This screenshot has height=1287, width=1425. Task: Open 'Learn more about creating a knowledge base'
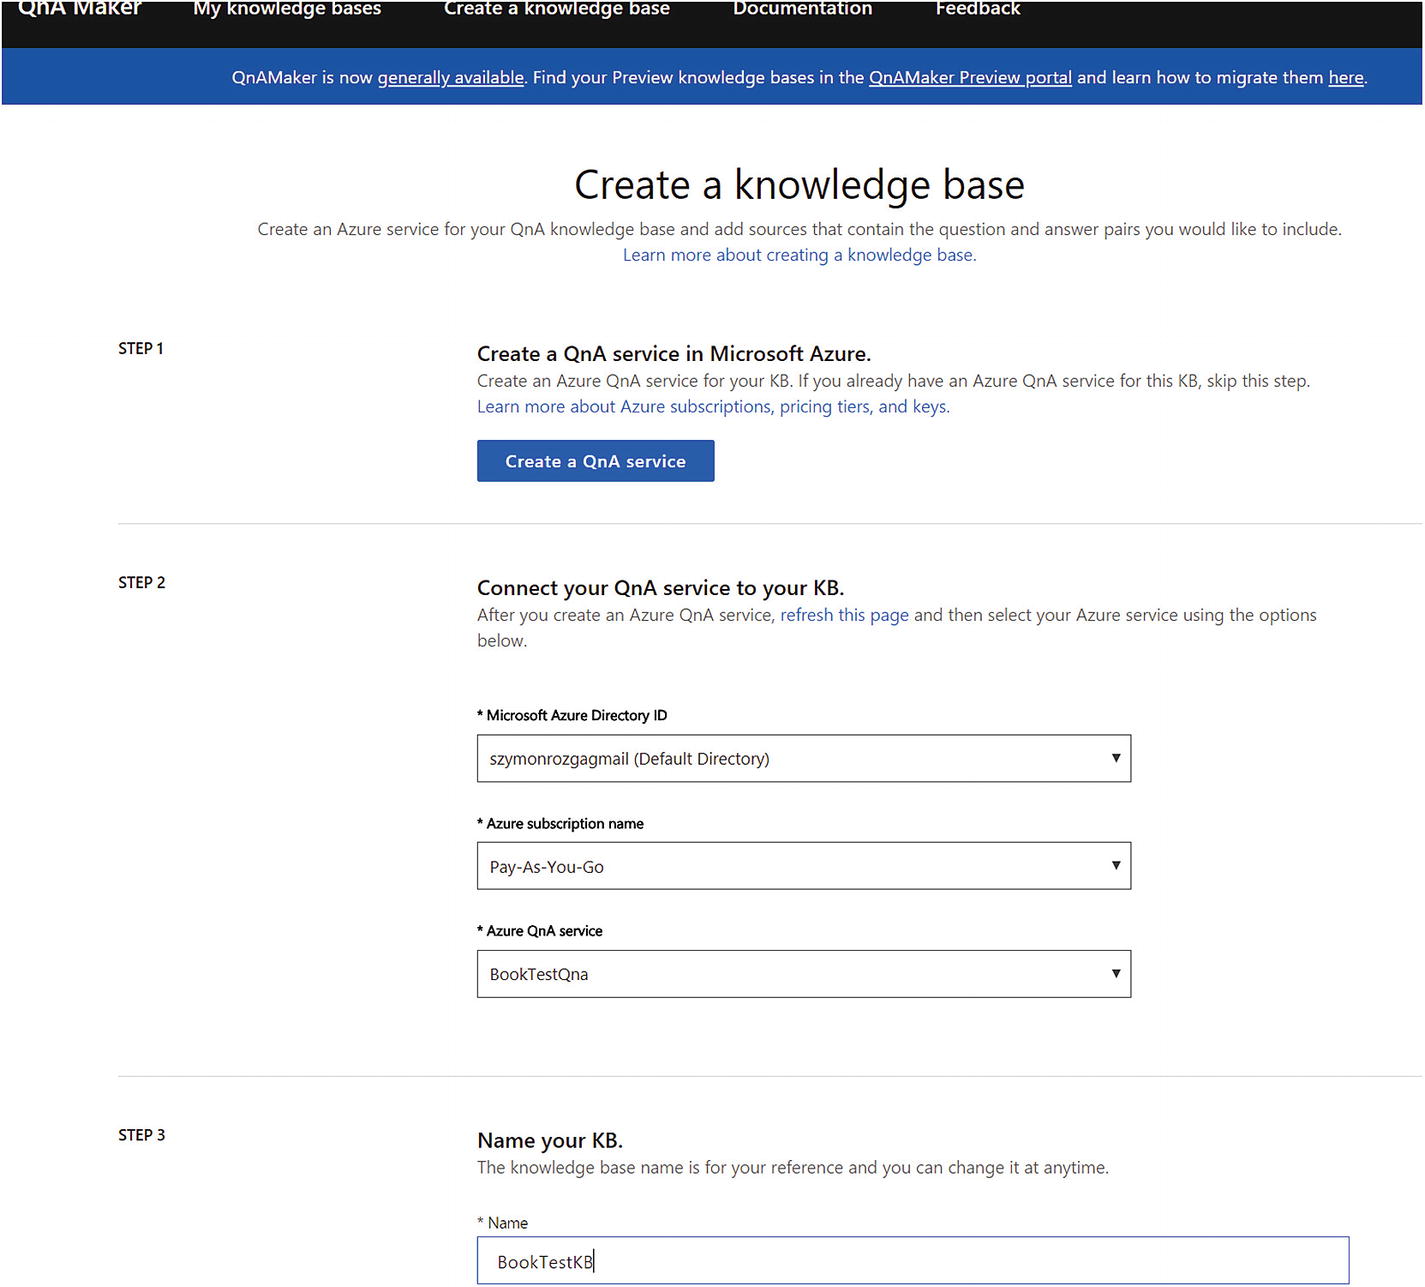coord(800,255)
